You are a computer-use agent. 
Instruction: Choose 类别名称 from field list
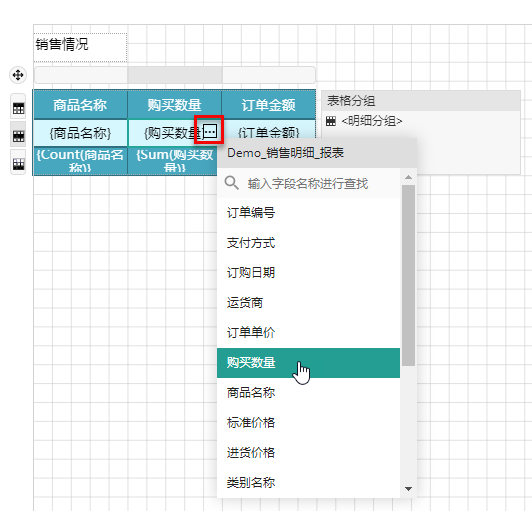(x=308, y=482)
